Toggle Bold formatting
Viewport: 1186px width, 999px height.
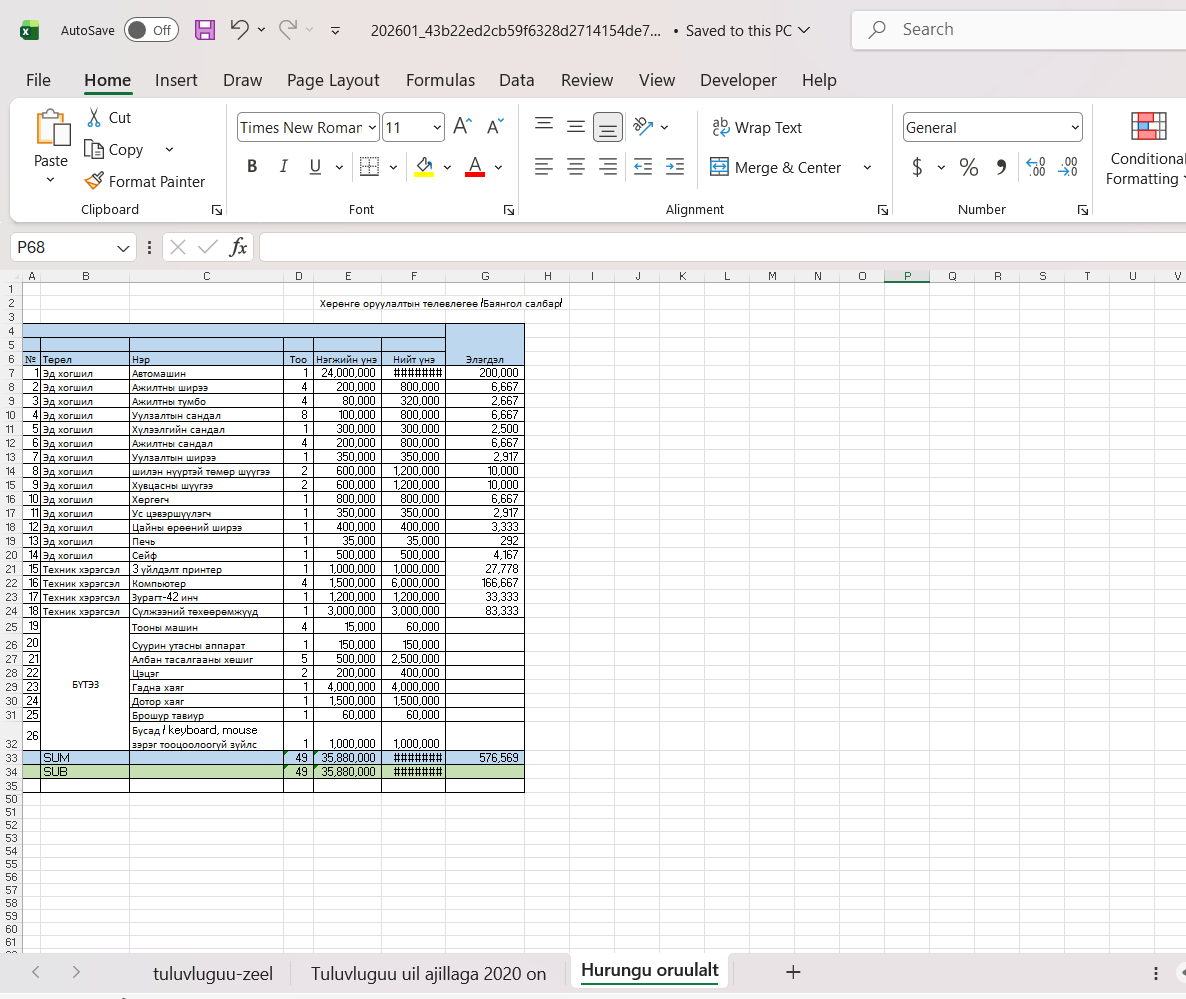[252, 167]
